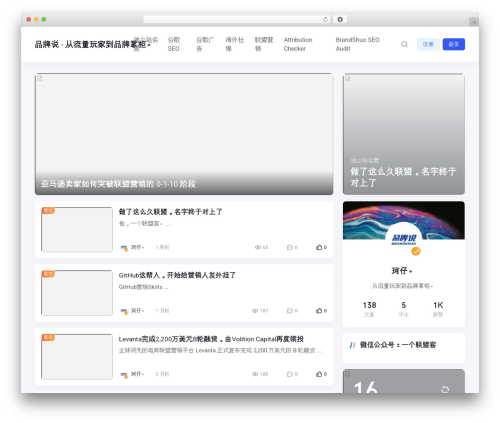This screenshot has height=423, width=500.
Task: Click the orange verified badge on profile
Action: (416, 251)
